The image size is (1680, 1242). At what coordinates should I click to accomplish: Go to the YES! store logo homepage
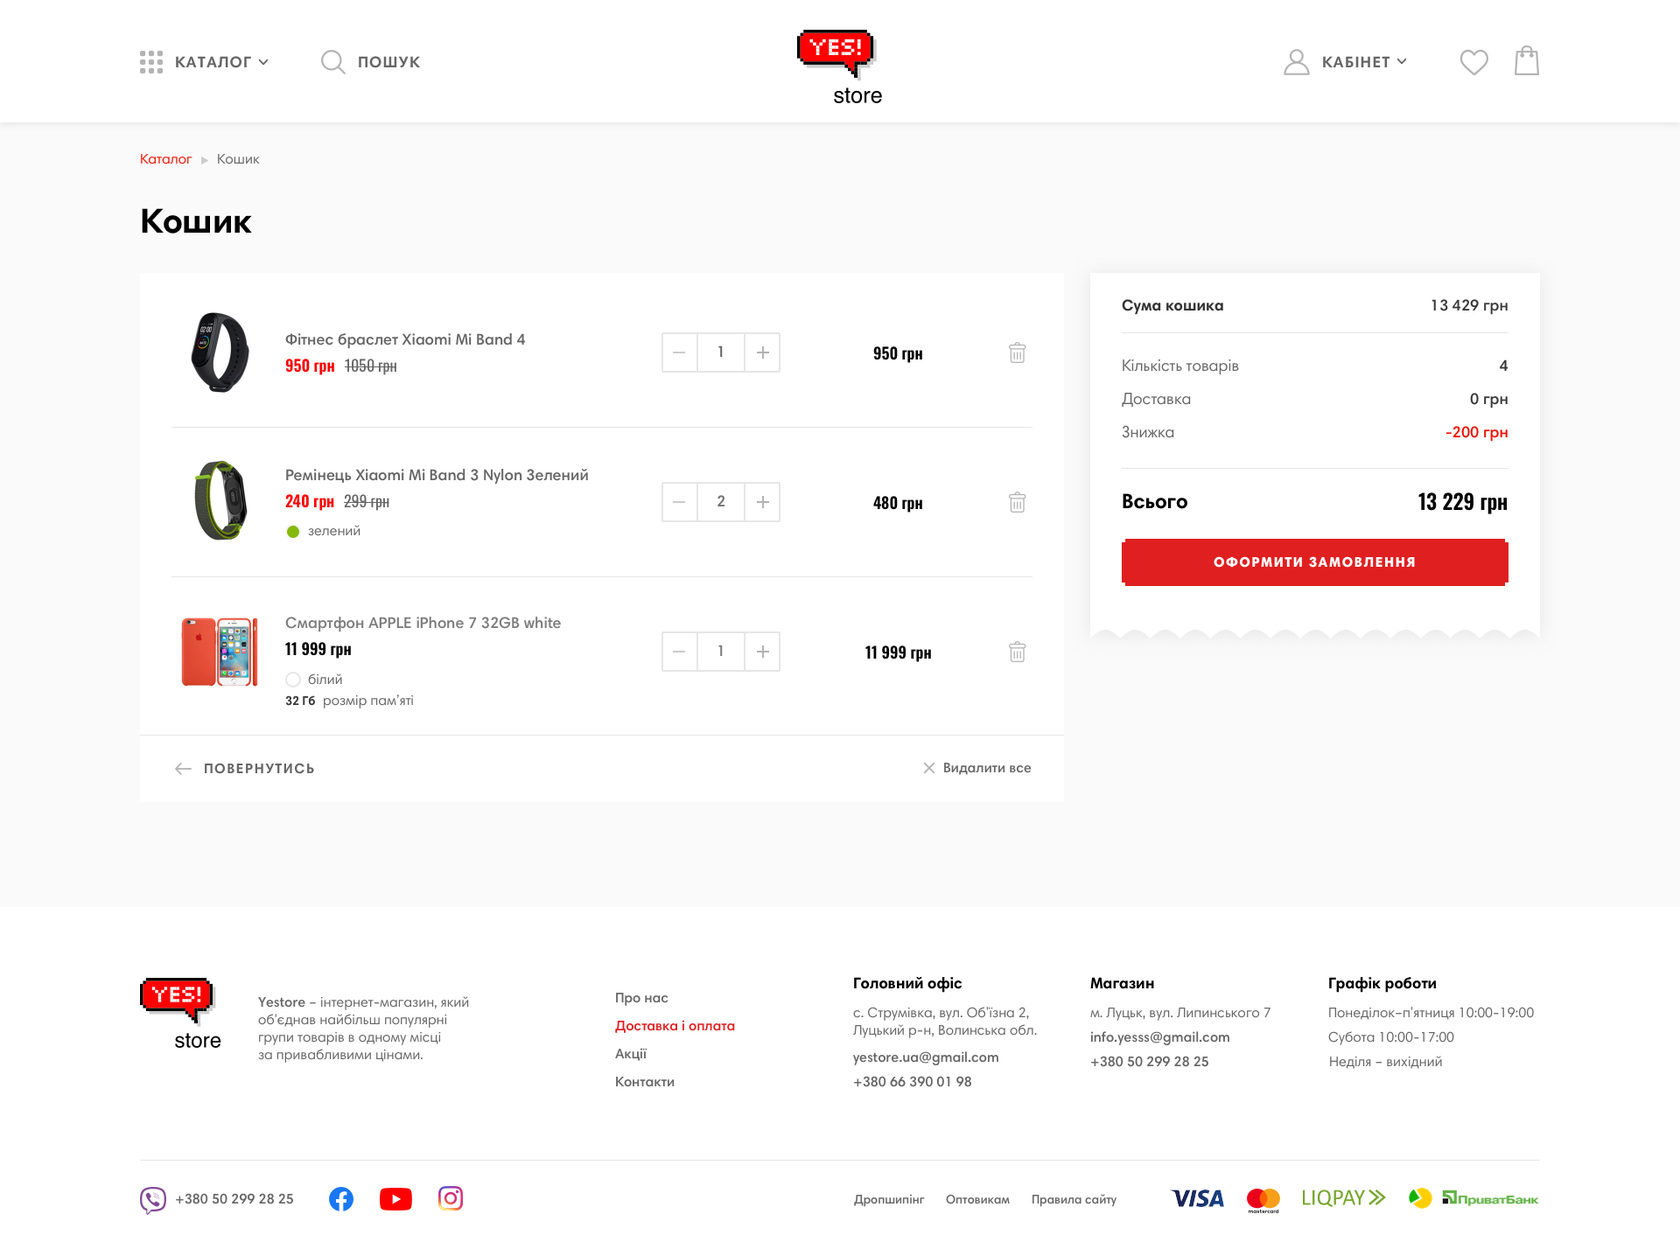(x=837, y=67)
